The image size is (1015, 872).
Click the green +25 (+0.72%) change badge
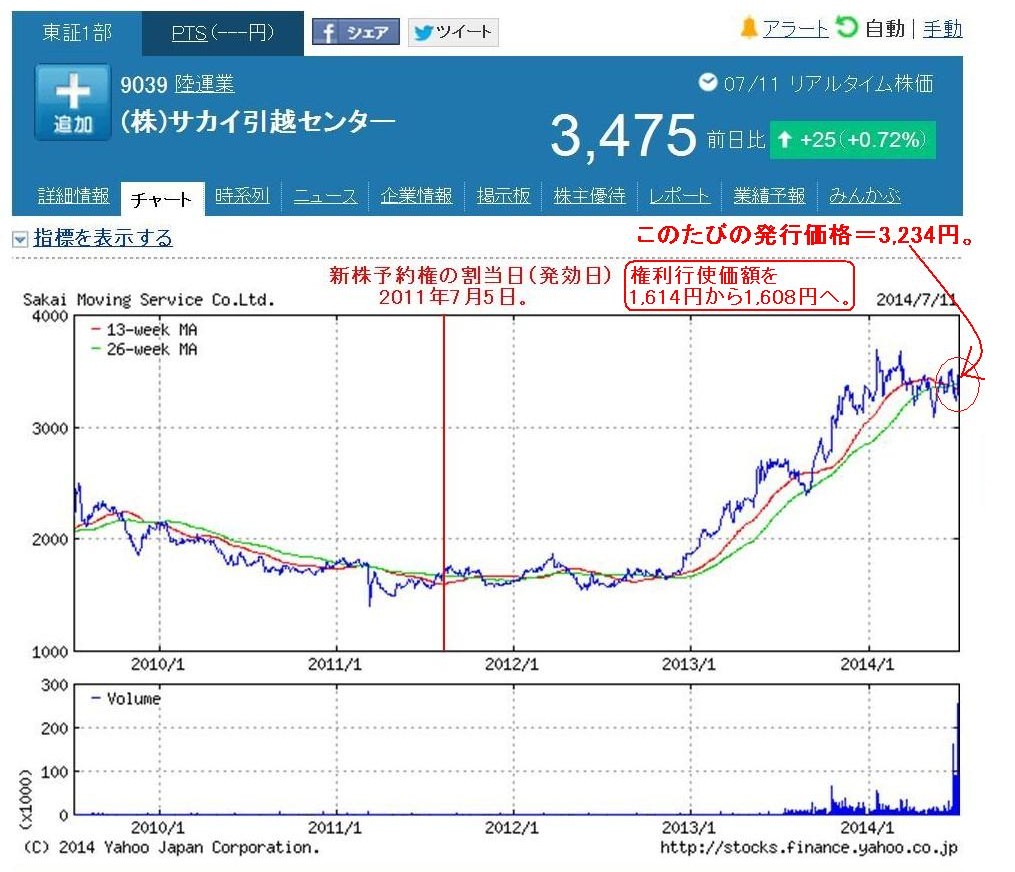point(853,140)
